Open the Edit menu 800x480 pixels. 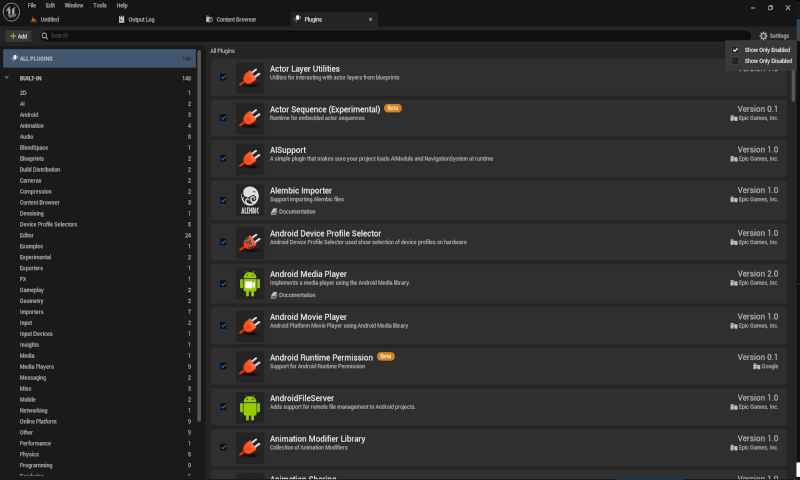[50, 6]
